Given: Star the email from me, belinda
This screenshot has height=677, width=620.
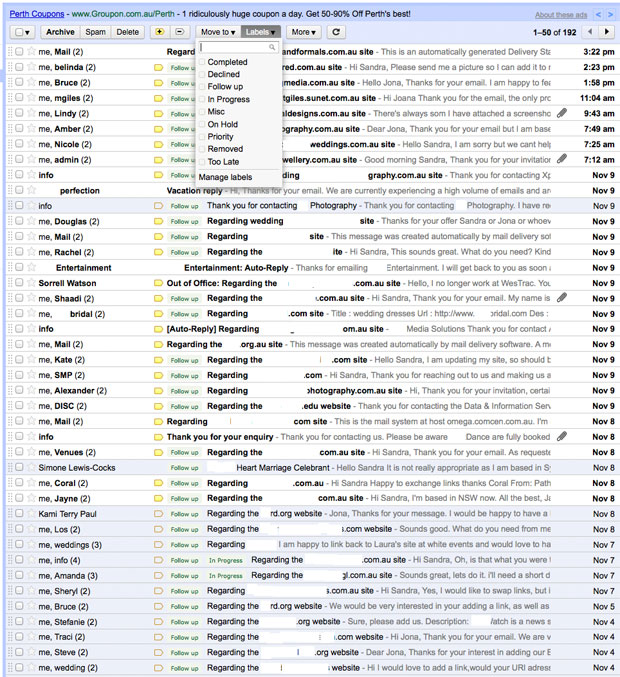Looking at the screenshot, I should [x=31, y=67].
